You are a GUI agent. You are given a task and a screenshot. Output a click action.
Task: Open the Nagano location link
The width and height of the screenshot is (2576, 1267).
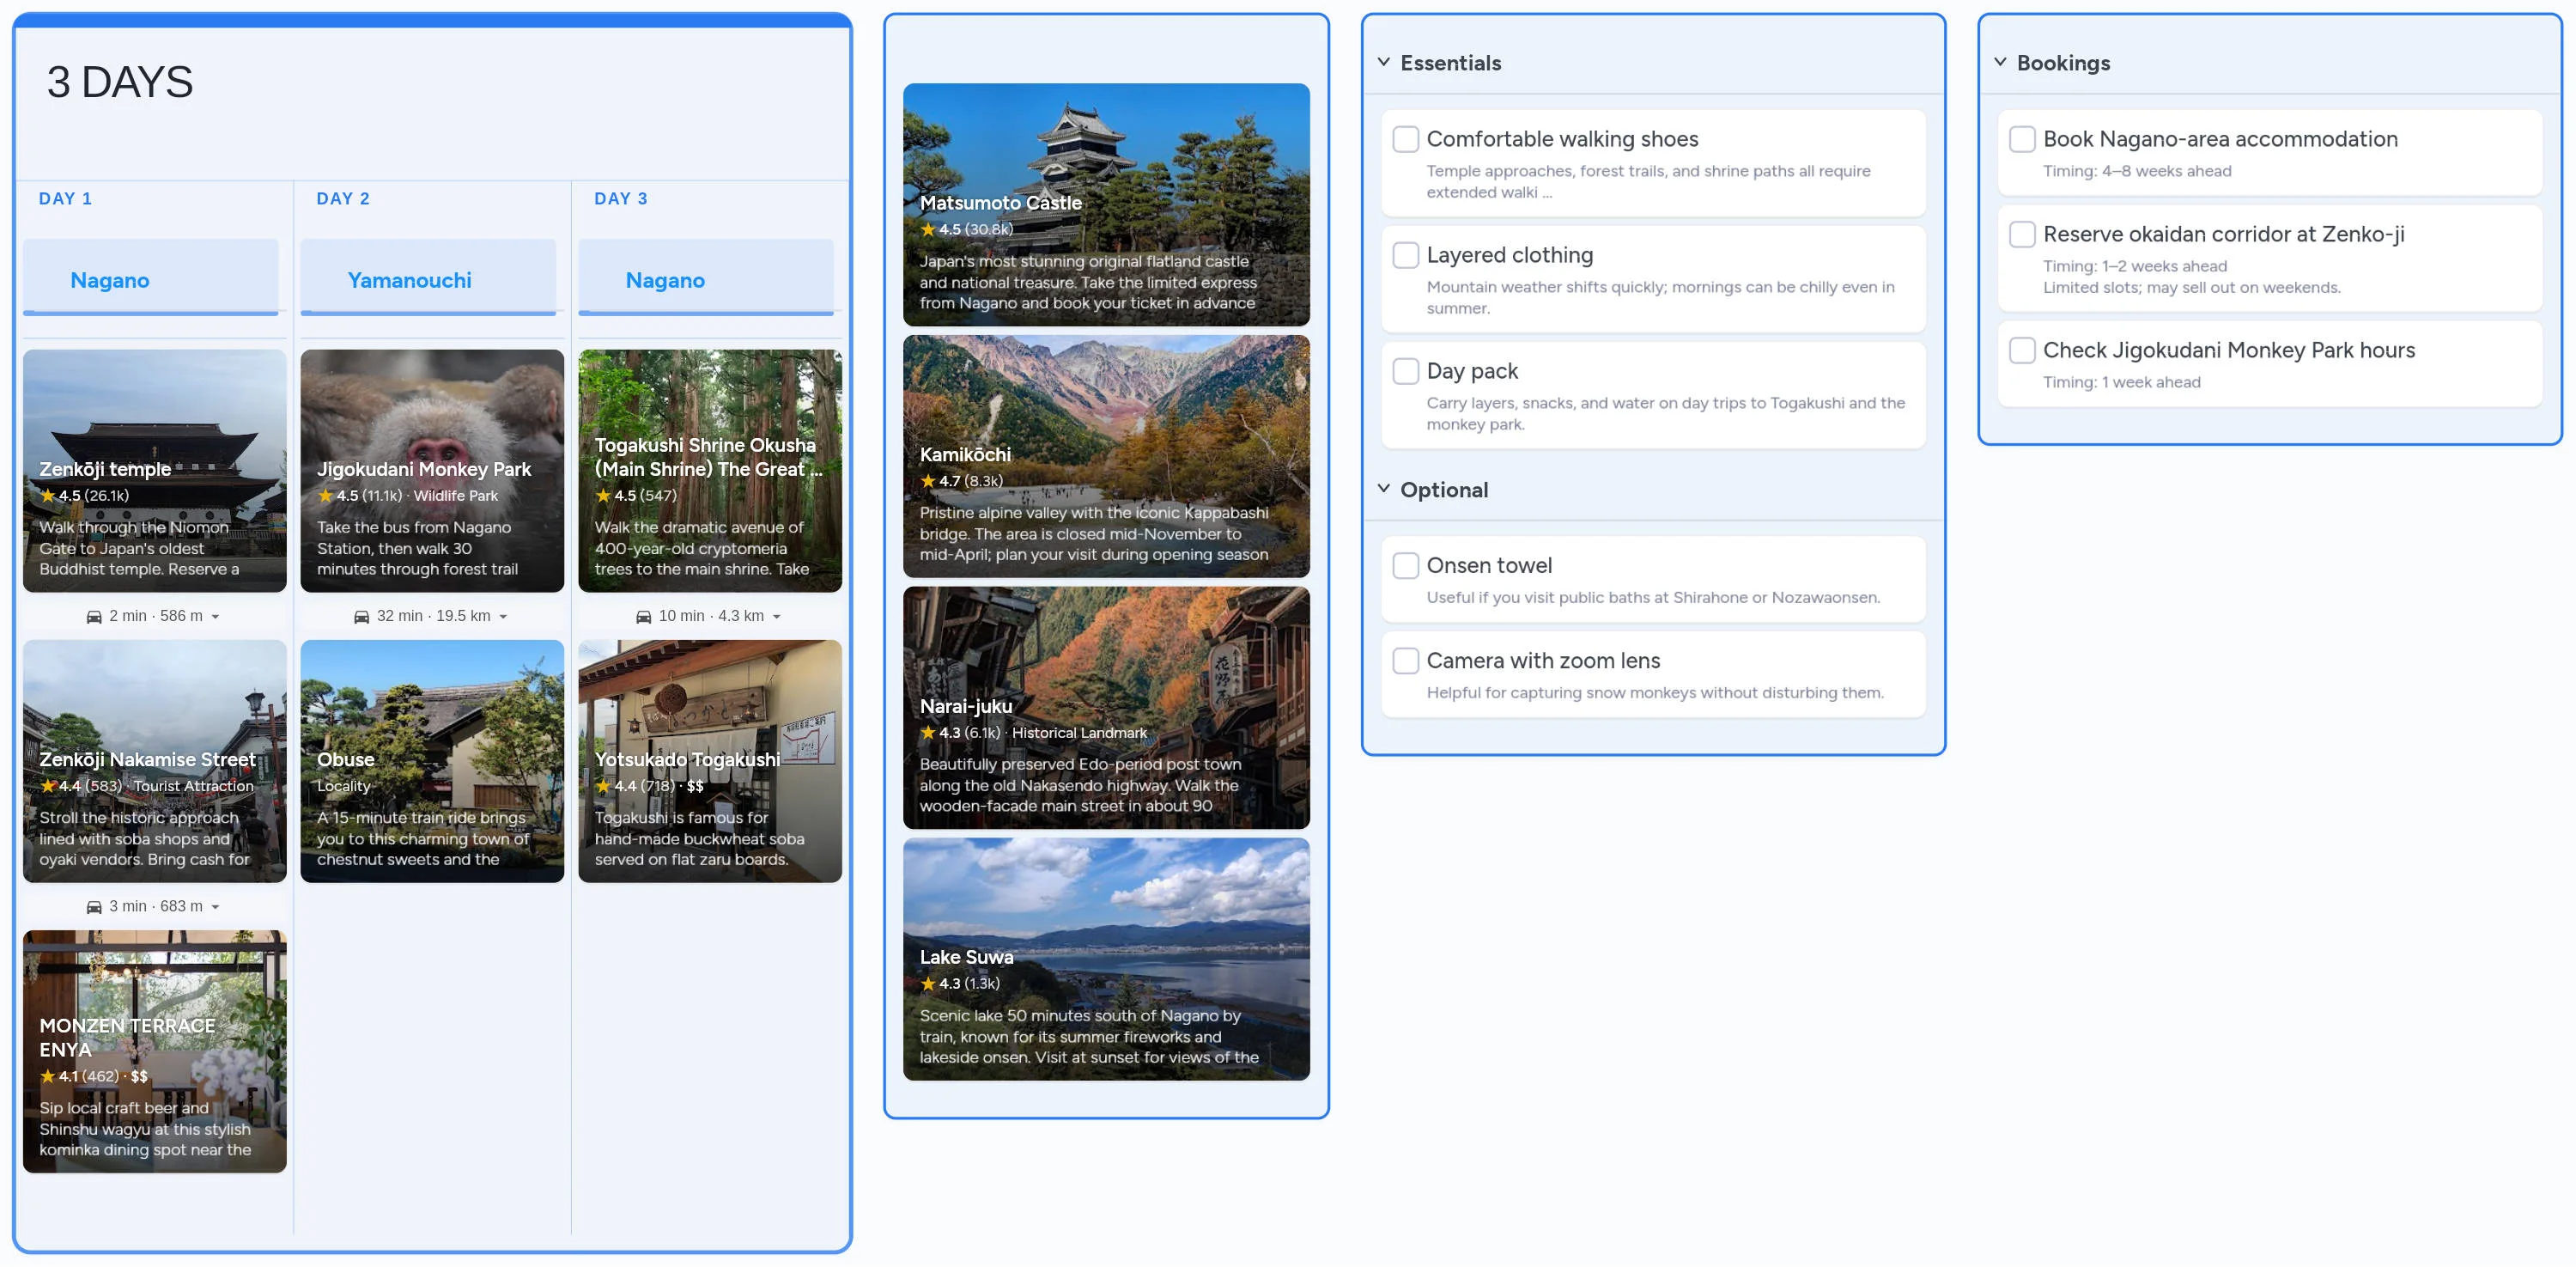click(x=110, y=280)
